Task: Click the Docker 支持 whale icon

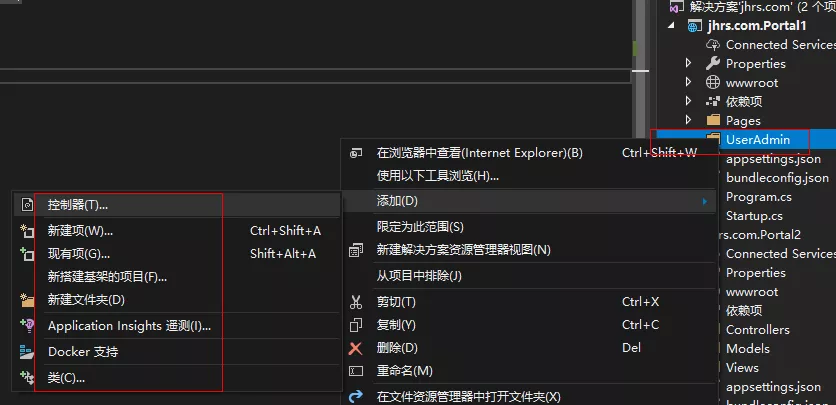Action: coord(27,352)
